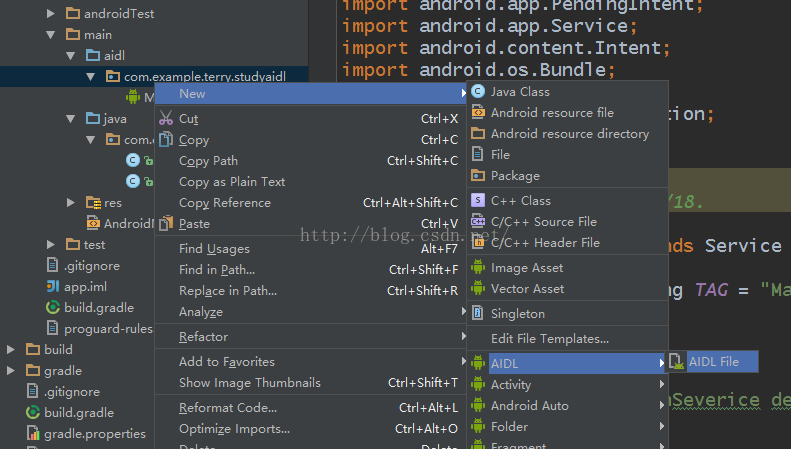
Task: Click the Java Class icon in submenu
Action: coord(478,91)
